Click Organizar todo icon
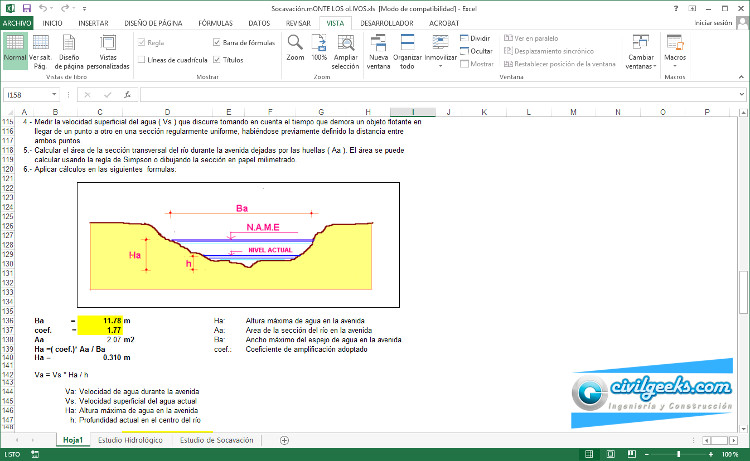The height and width of the screenshot is (461, 750). pyautogui.click(x=407, y=47)
